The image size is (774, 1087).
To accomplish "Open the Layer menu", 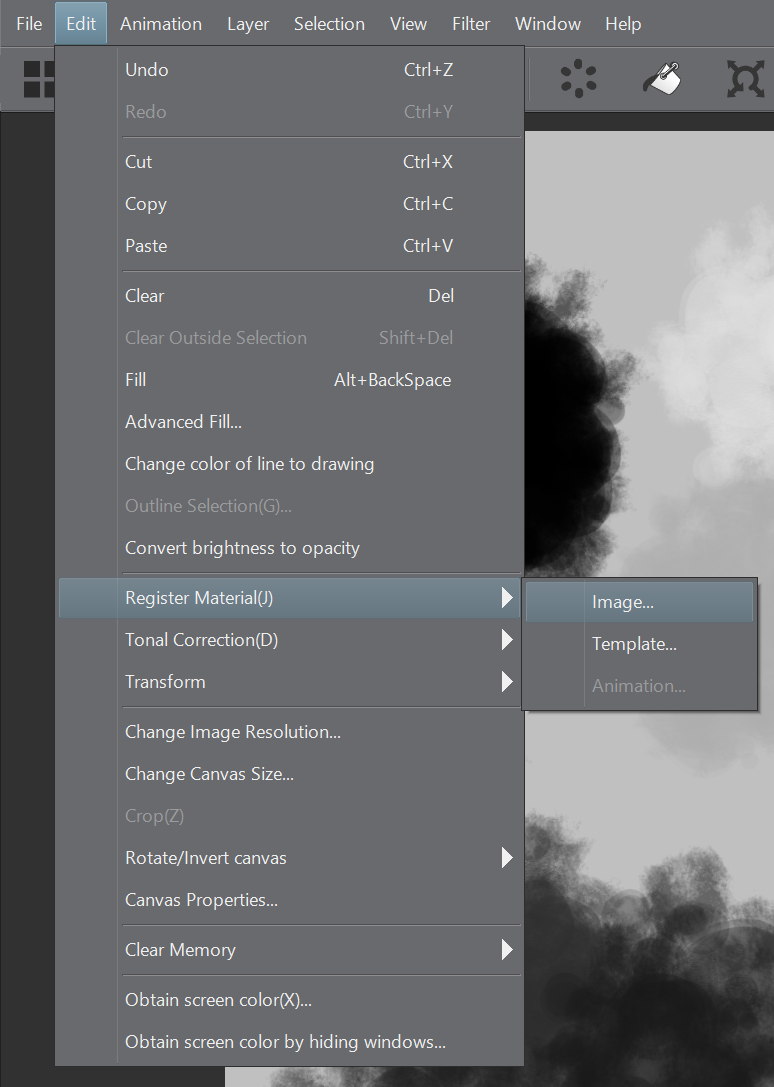I will coord(248,24).
